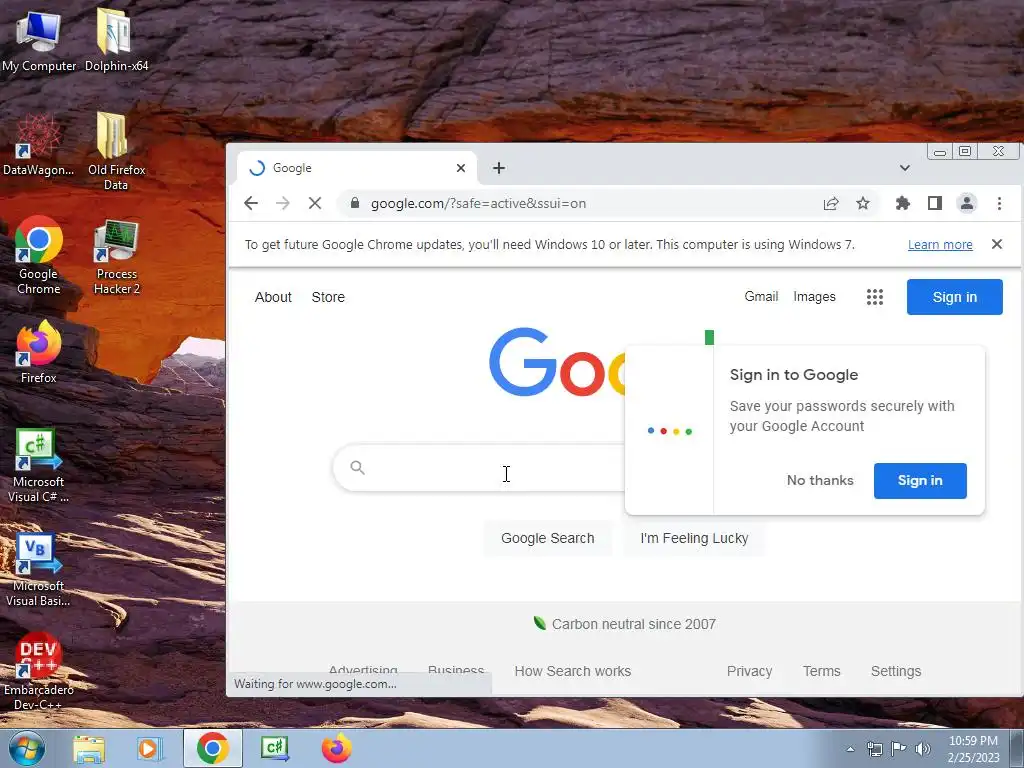Select Embarcadero Dev-C++ shortcut
1024x768 pixels.
click(x=39, y=671)
